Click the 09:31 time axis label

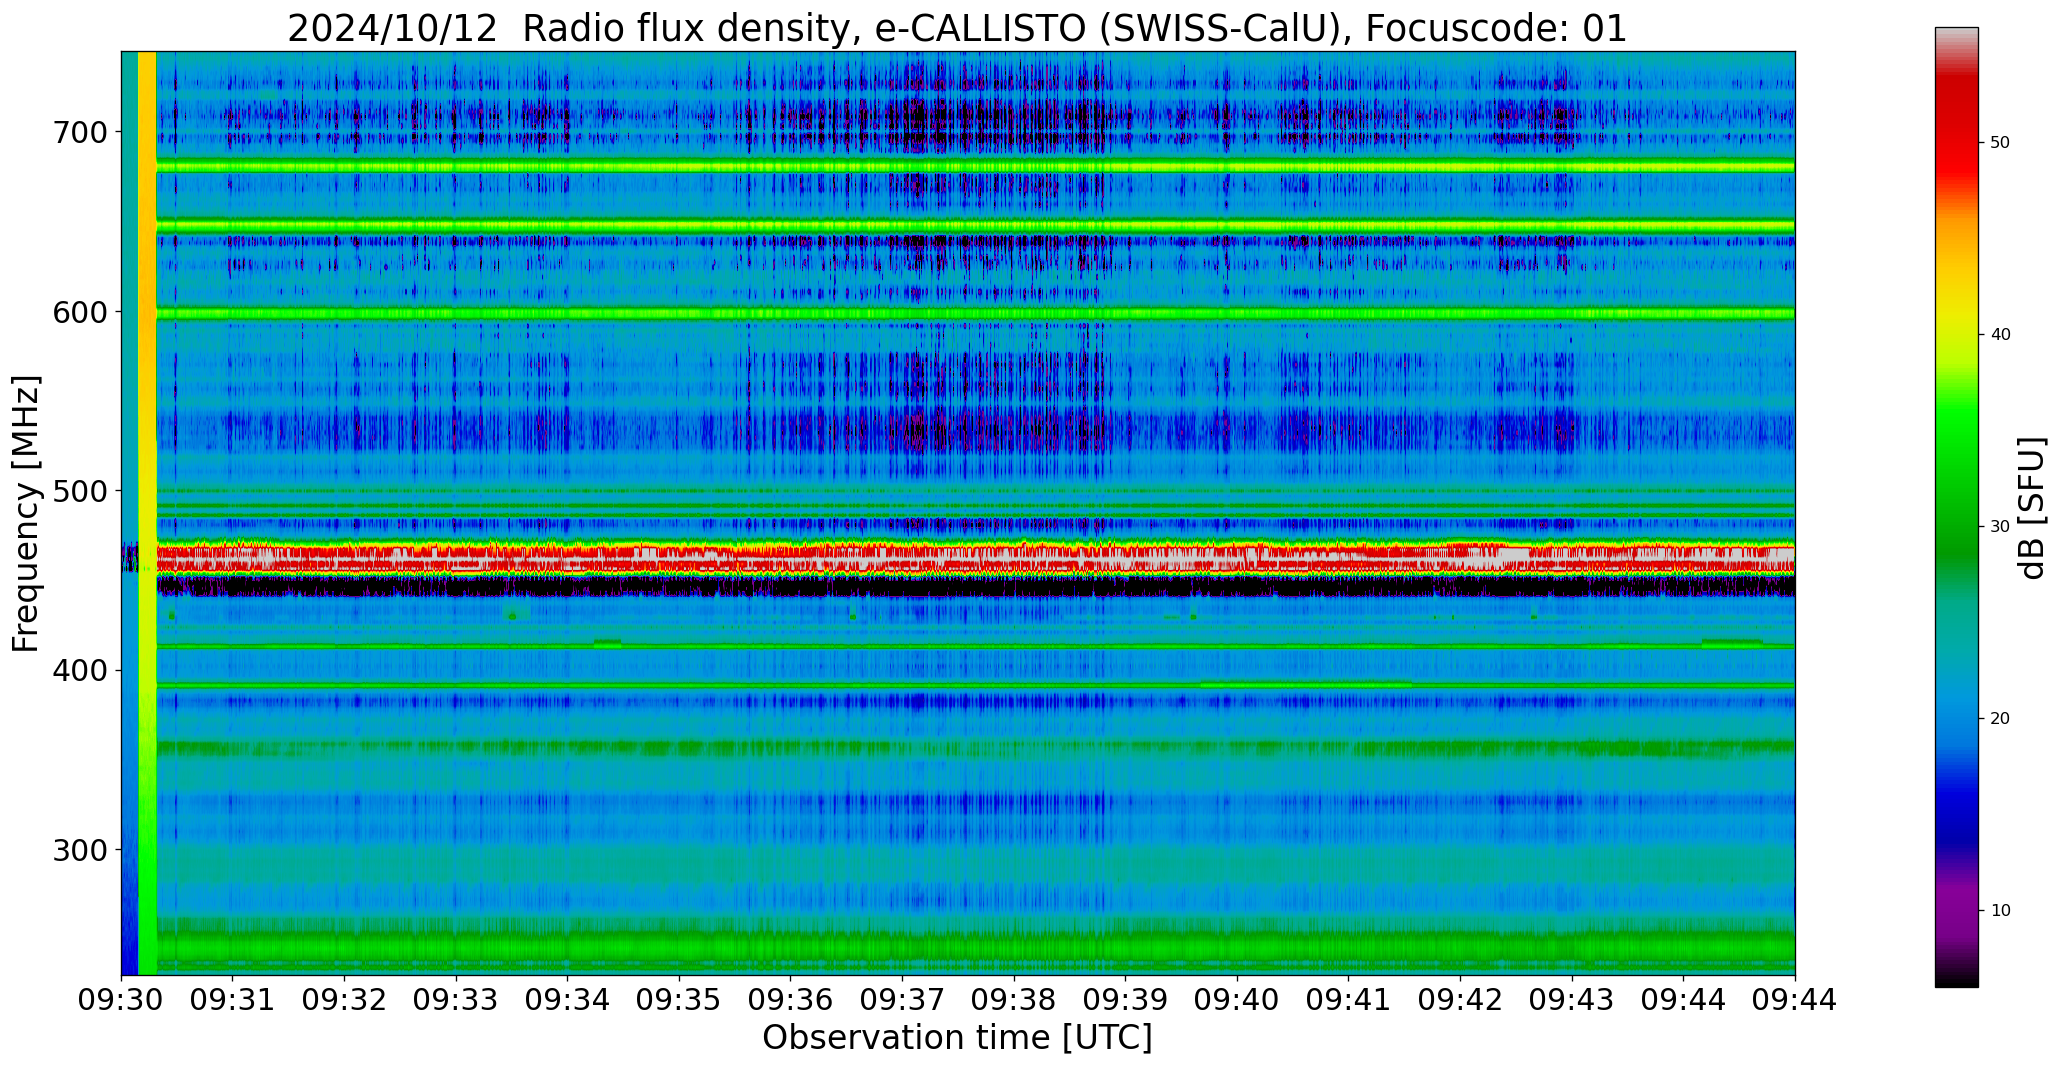click(x=233, y=1000)
